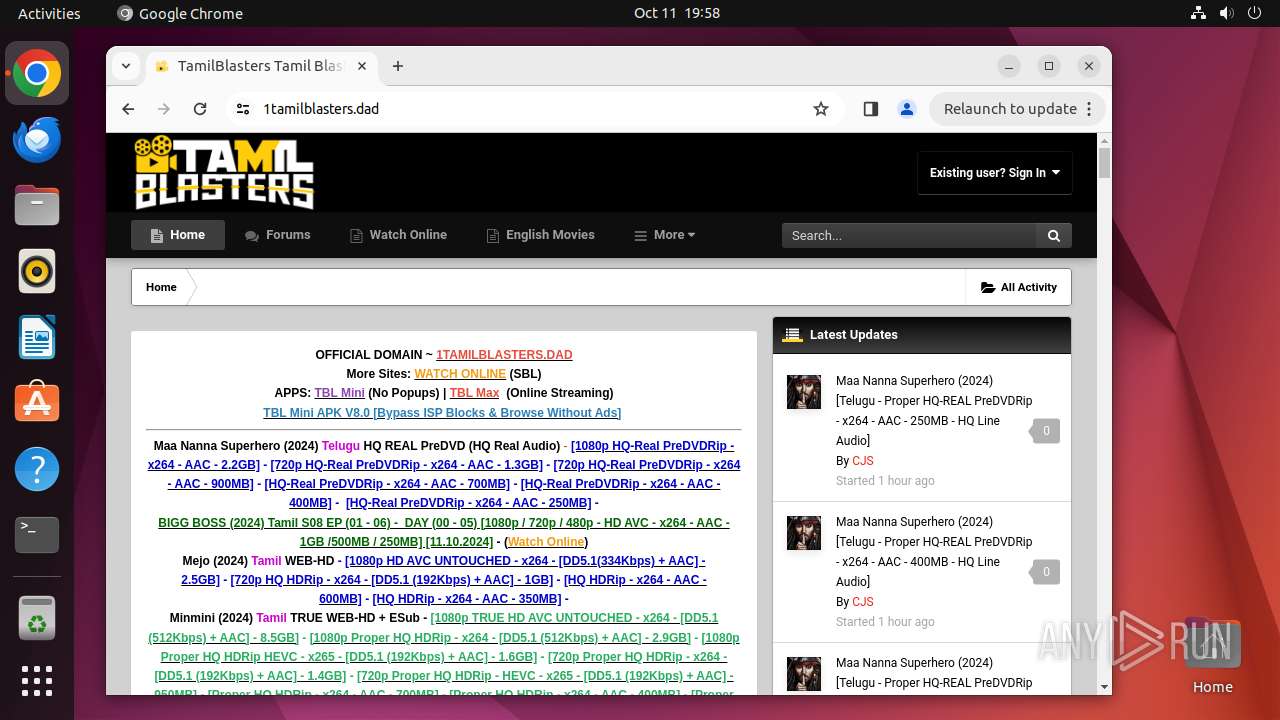
Task: Open Thunderbird mail from the dock
Action: click(37, 140)
